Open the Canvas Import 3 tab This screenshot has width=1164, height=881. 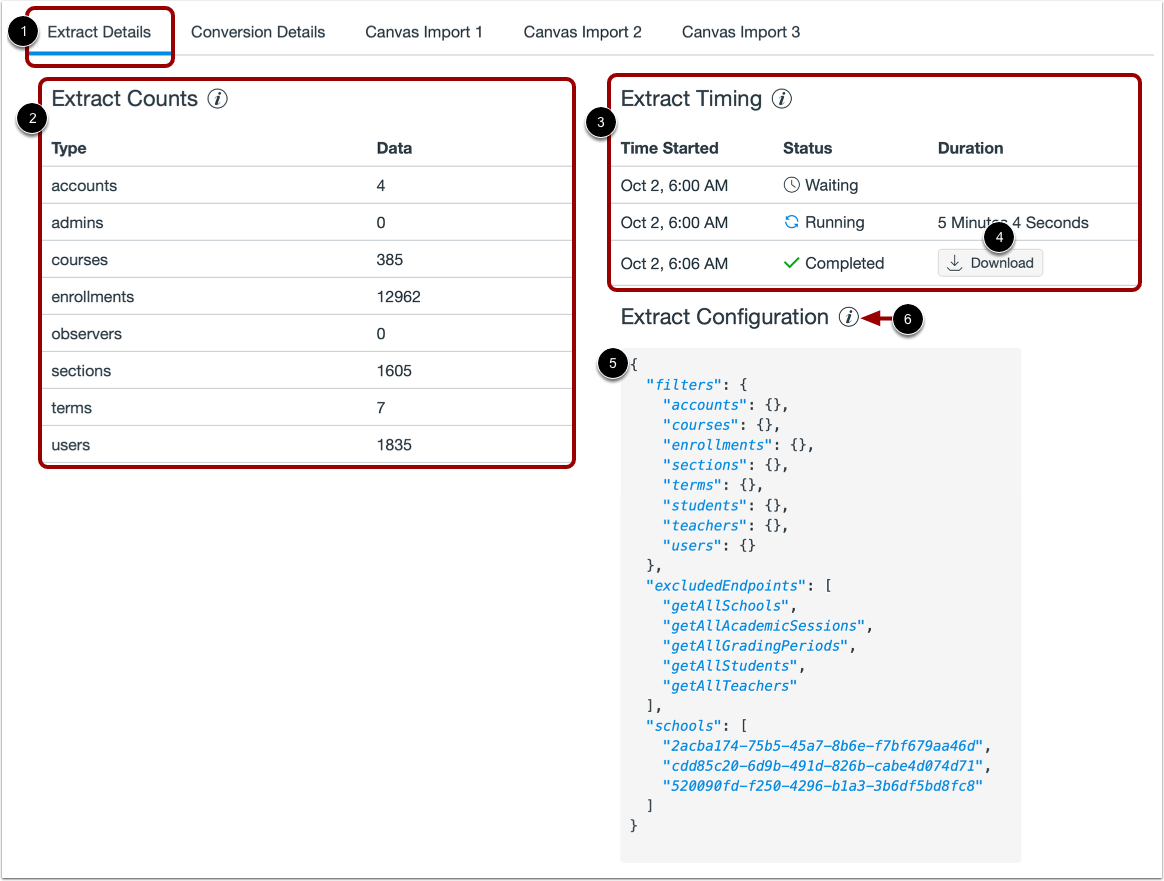[741, 32]
